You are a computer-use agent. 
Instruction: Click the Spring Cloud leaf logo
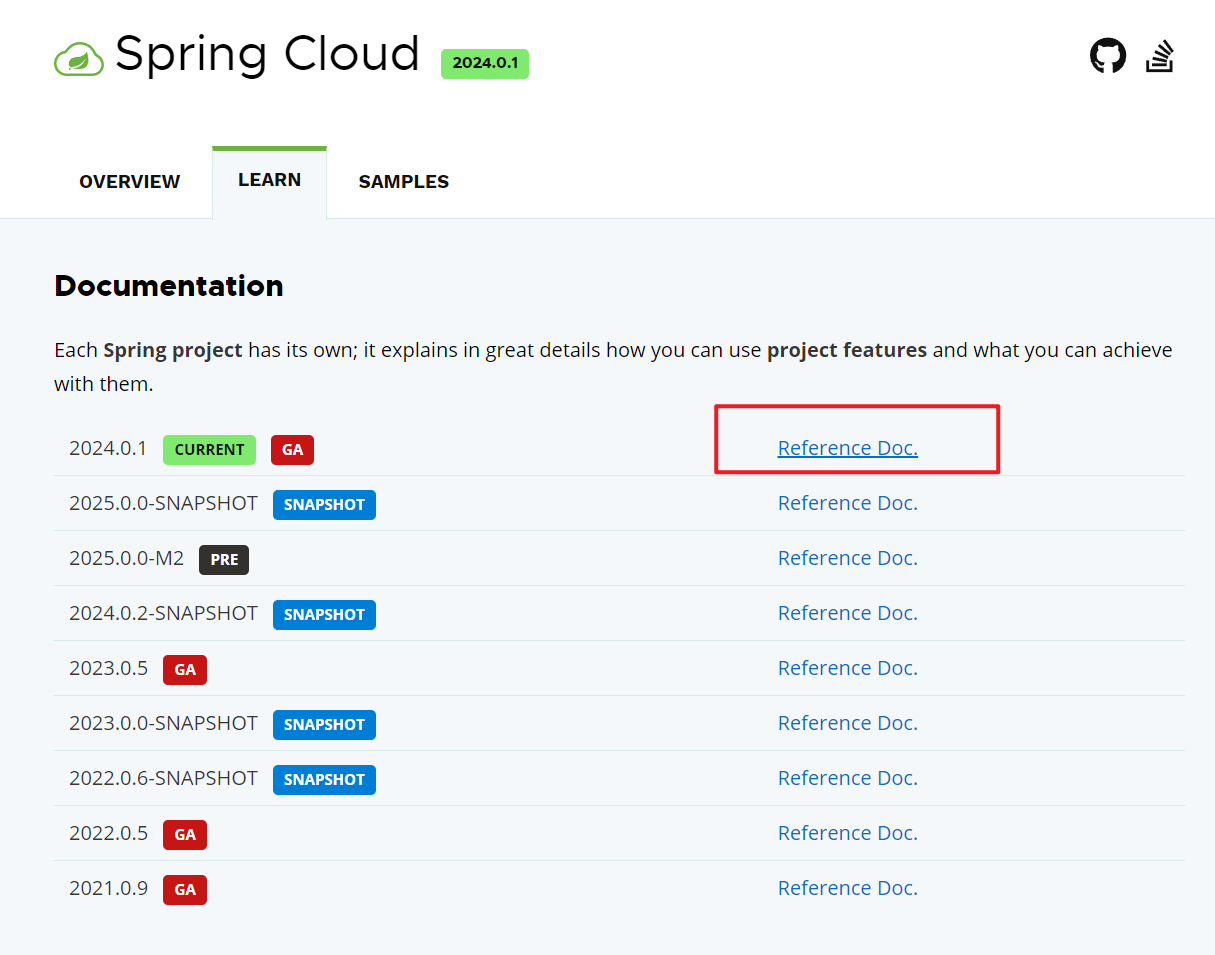[79, 60]
